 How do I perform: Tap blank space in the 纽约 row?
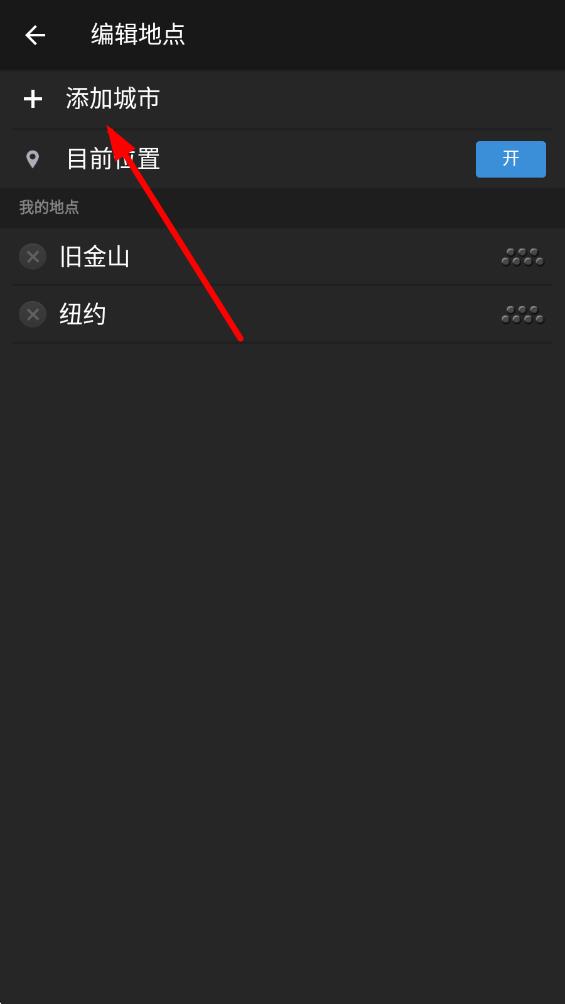(301, 314)
